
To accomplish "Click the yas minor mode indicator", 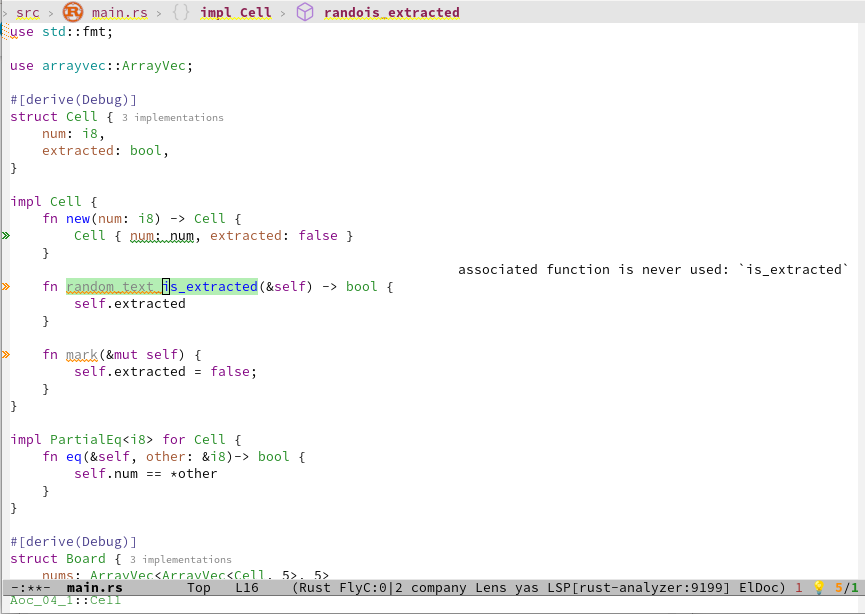I will pos(527,588).
